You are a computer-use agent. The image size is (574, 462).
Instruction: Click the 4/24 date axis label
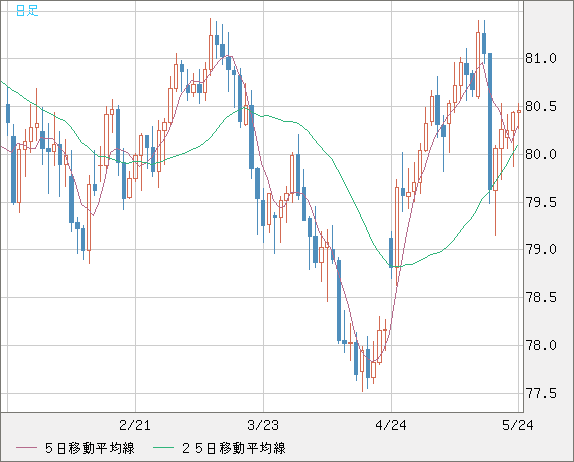[391, 425]
